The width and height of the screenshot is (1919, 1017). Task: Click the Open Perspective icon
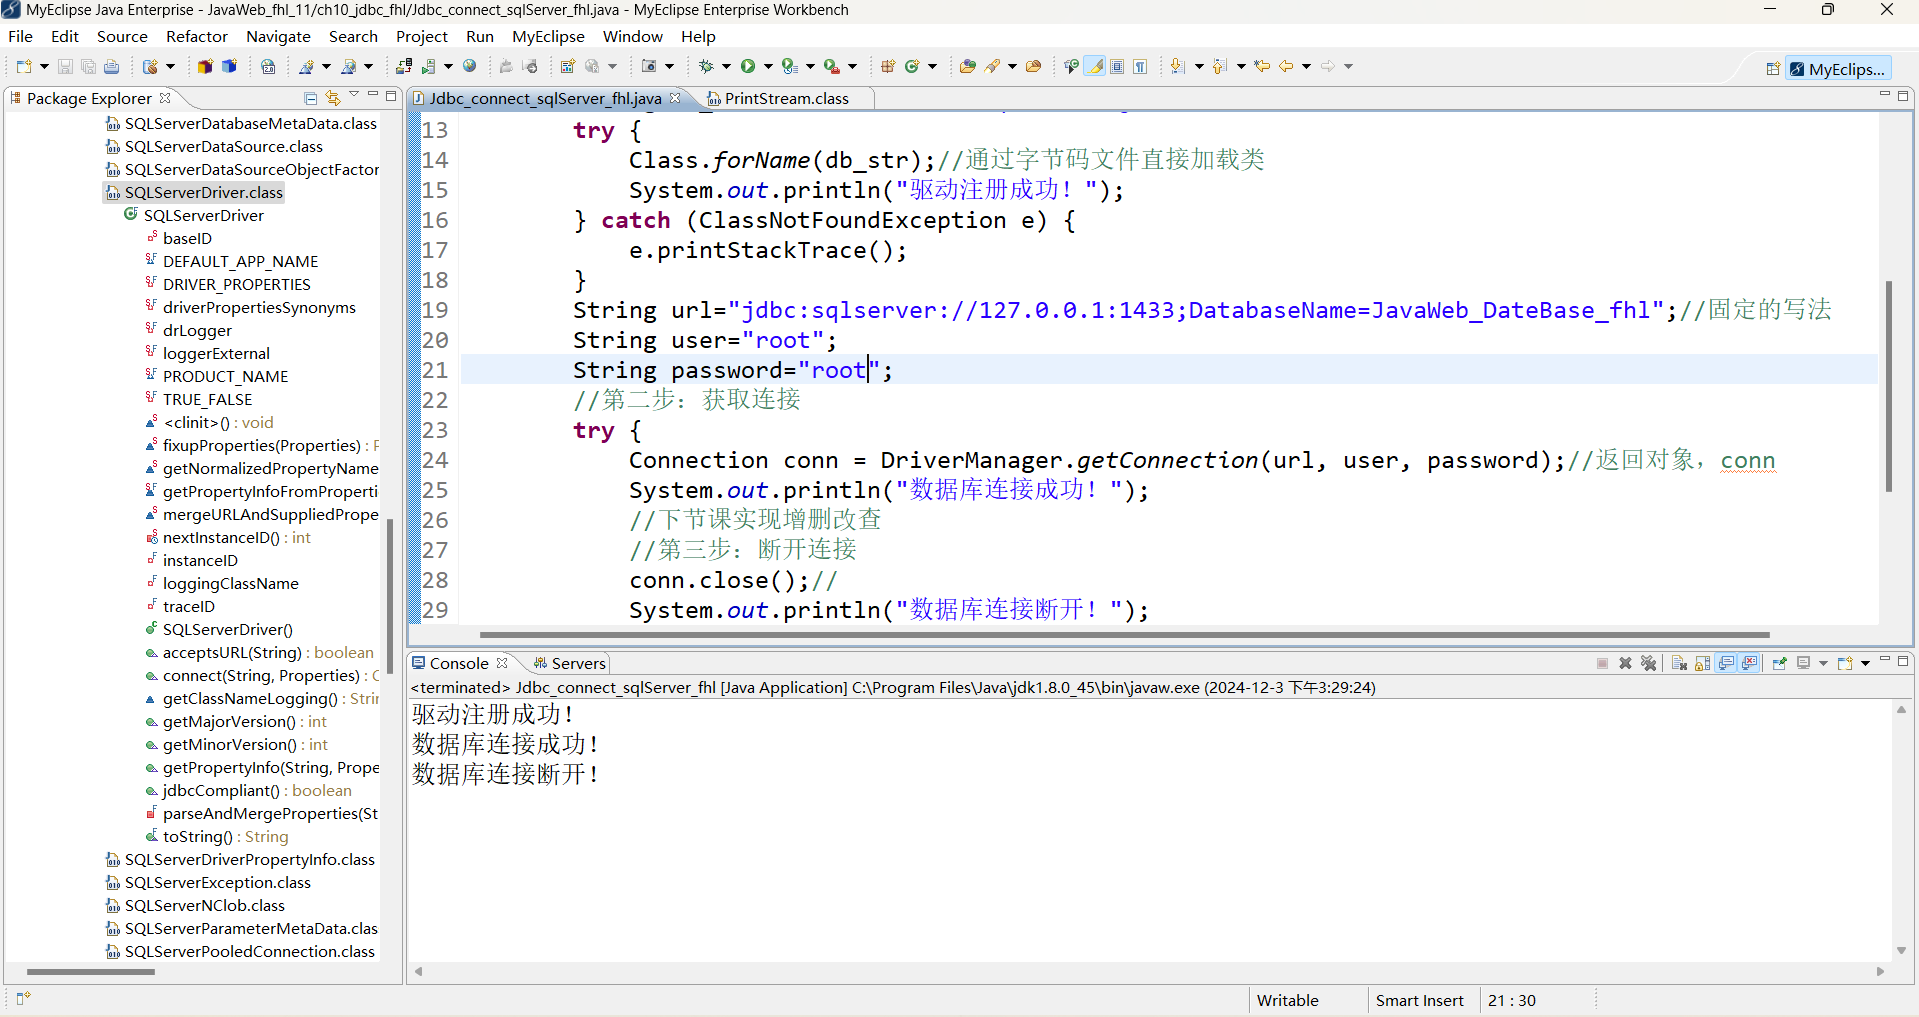[x=1773, y=69]
